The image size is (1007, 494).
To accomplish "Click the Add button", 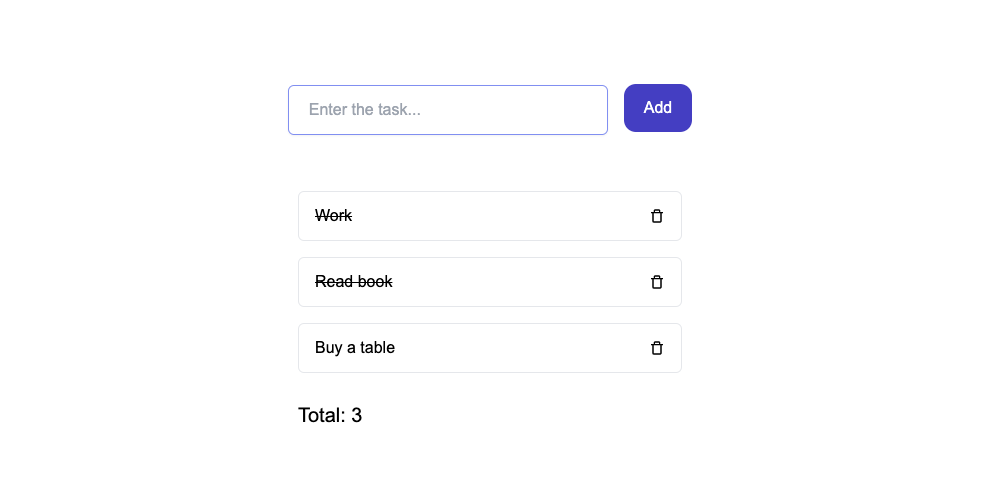I will click(658, 108).
